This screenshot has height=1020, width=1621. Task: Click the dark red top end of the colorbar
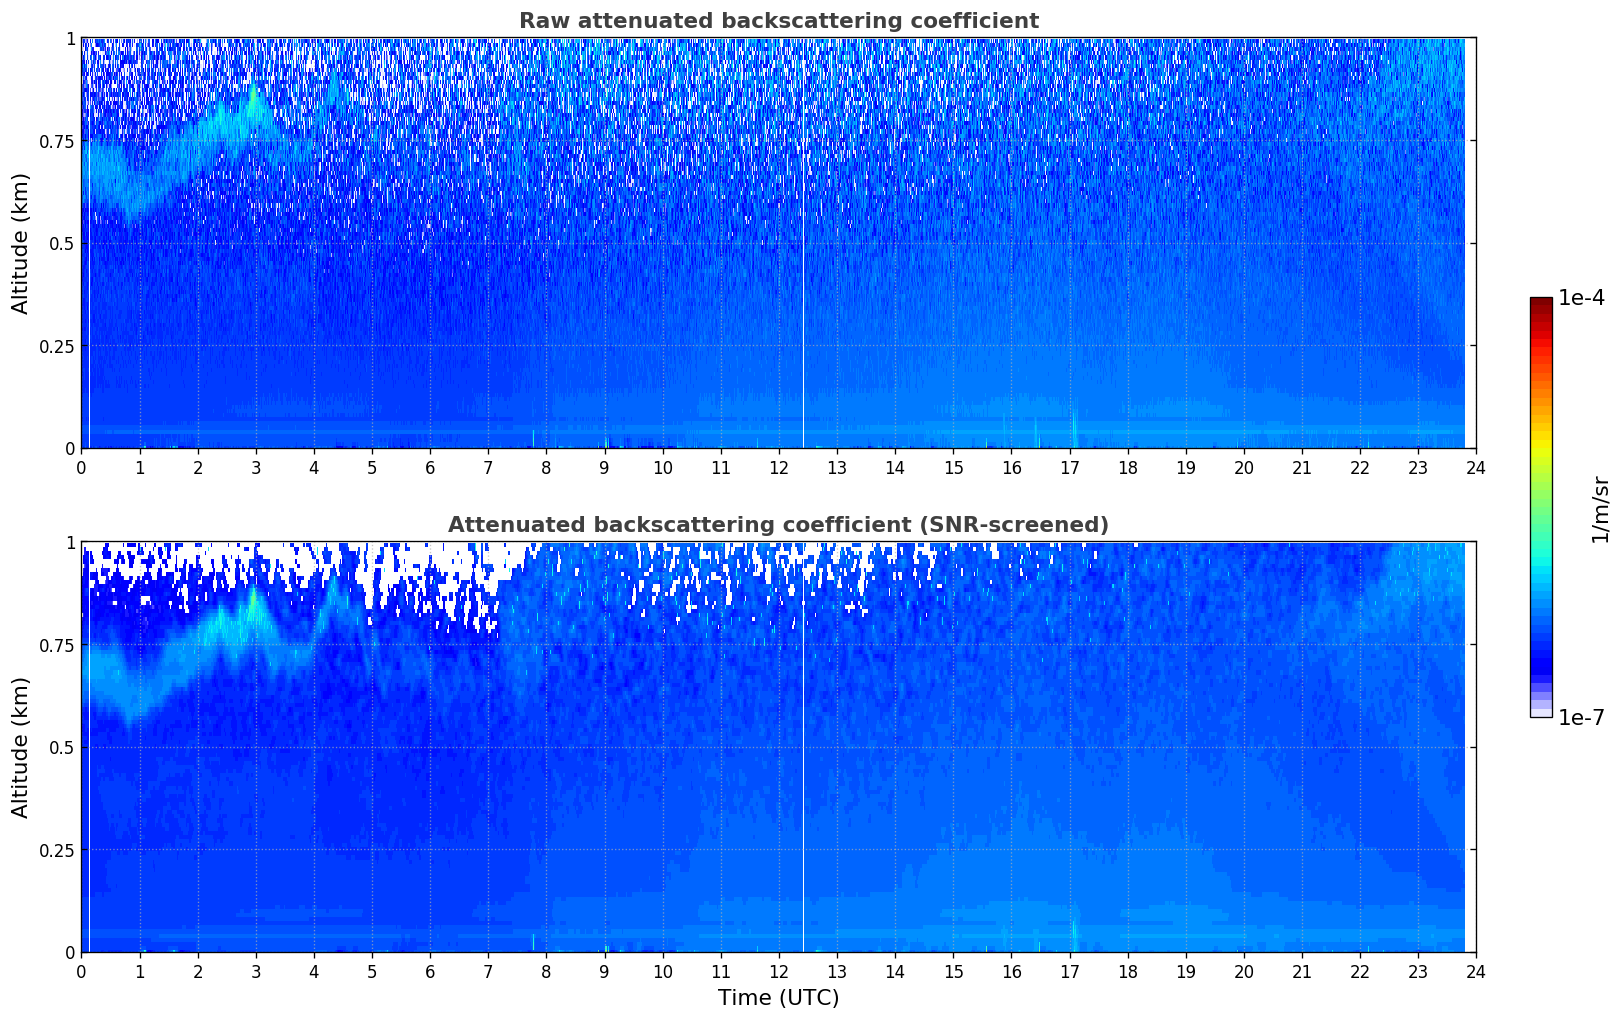point(1541,303)
